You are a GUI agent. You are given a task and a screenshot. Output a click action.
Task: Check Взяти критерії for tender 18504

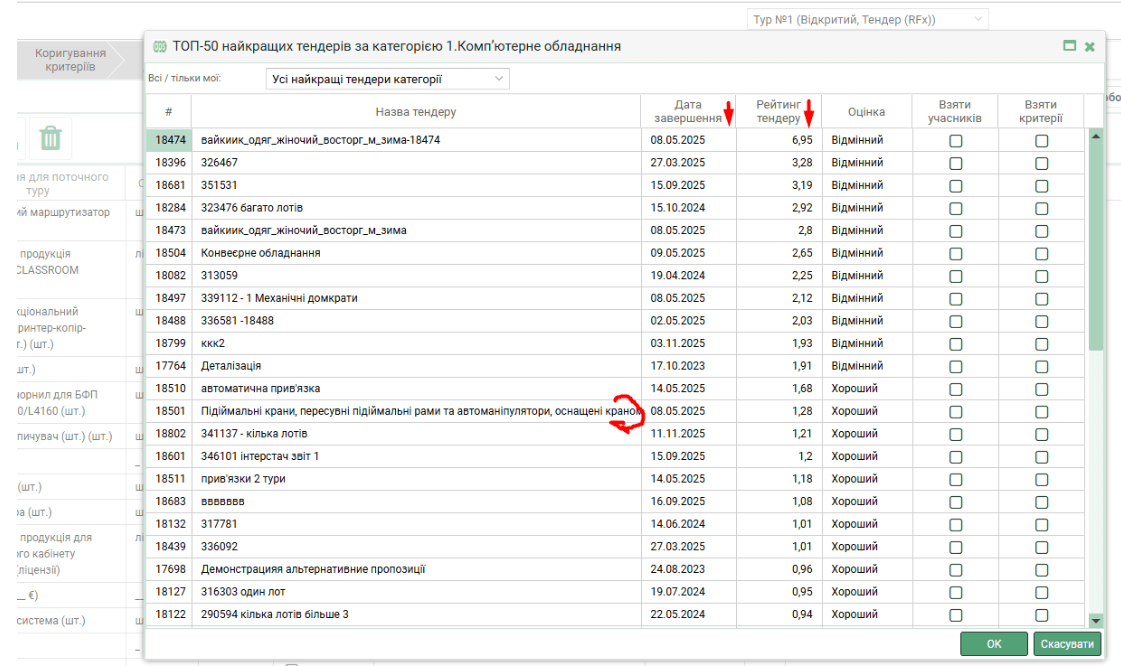[1042, 254]
